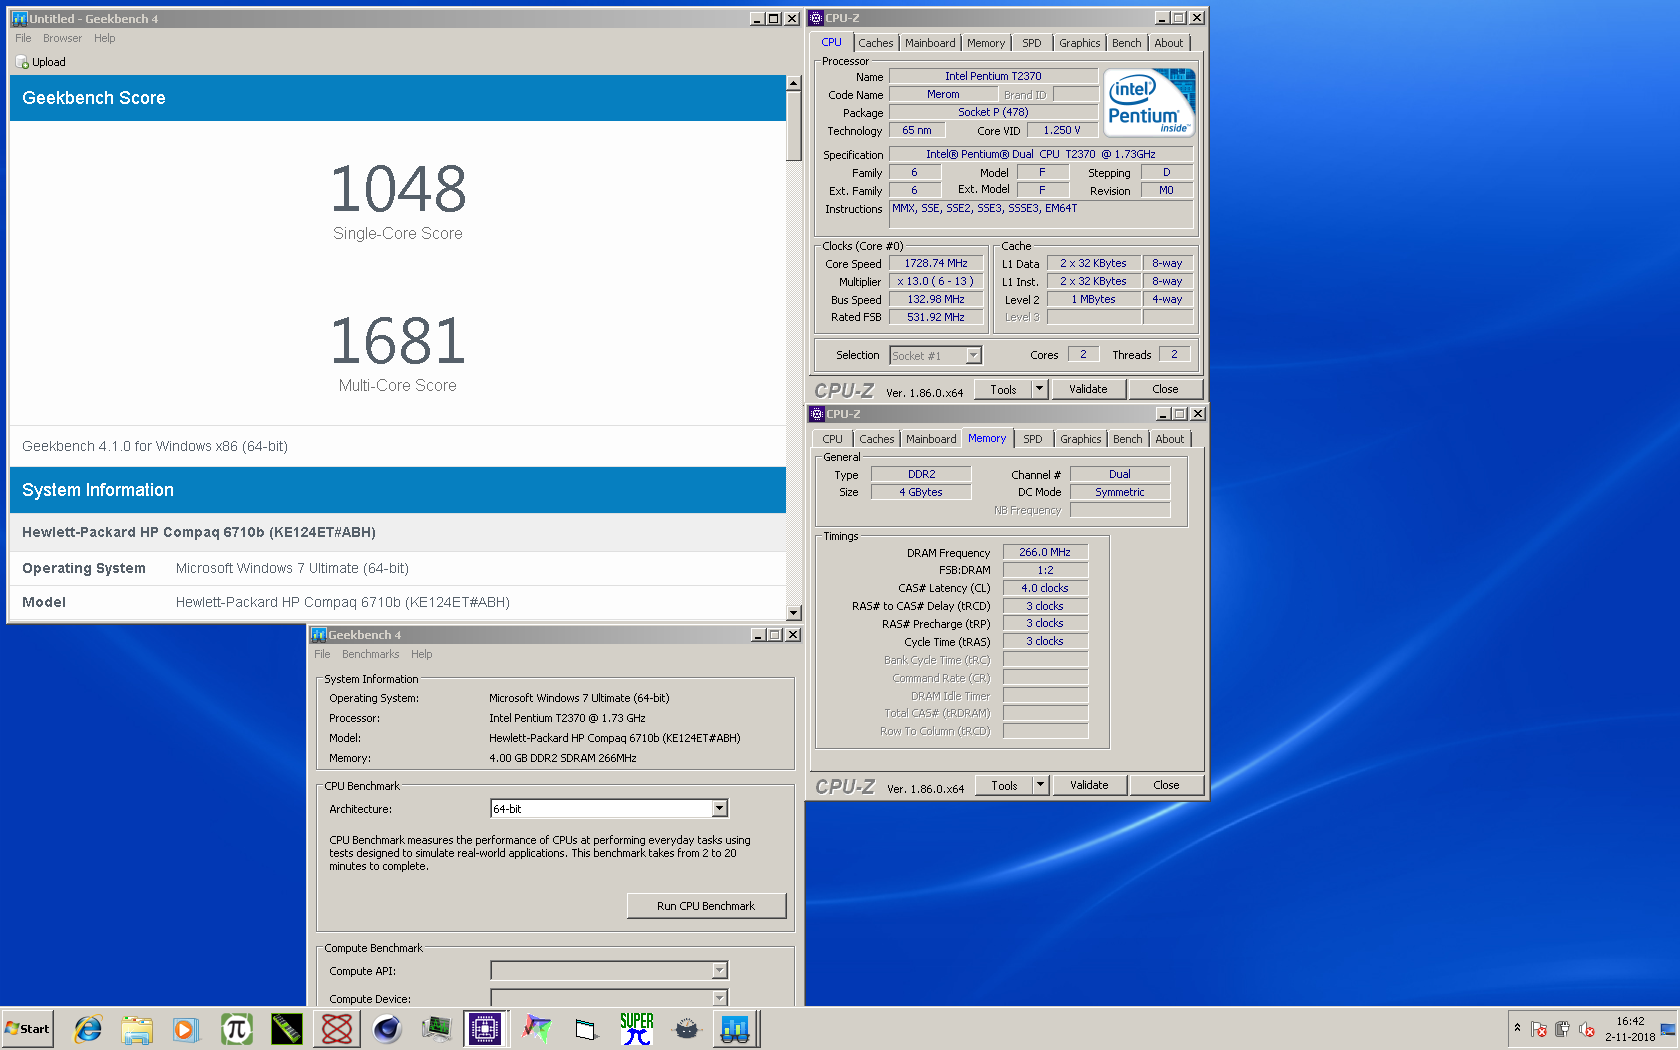Open the Tools dropdown arrow in the upper CPU-Z window

coord(1039,389)
